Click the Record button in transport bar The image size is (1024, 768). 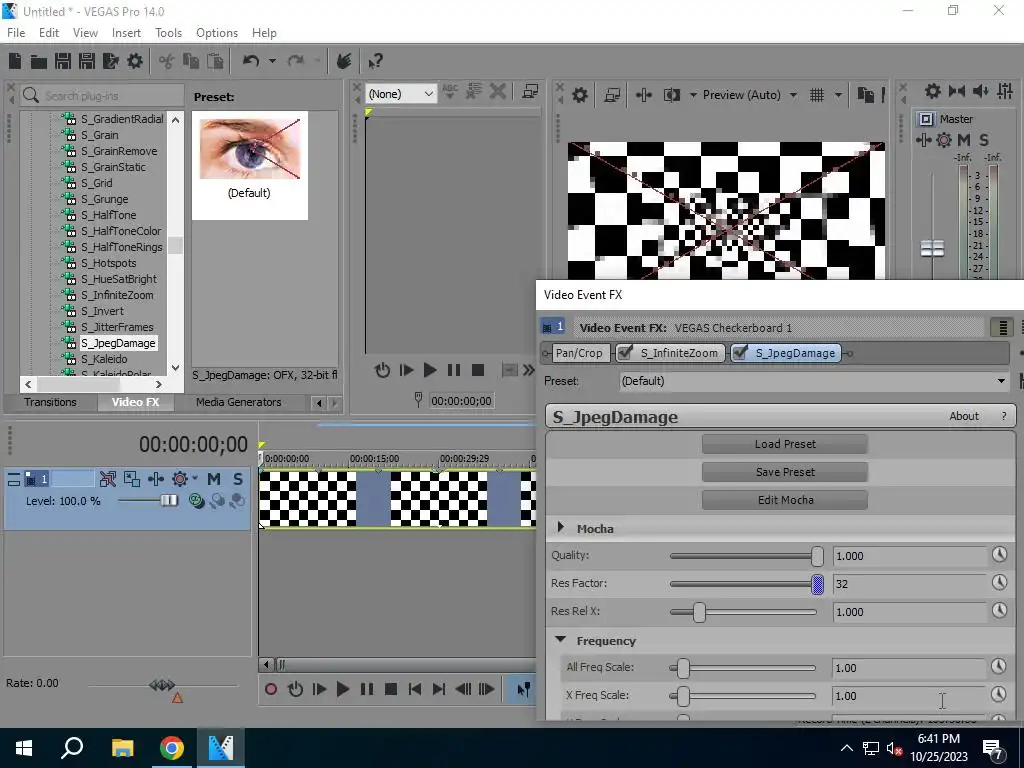coord(270,689)
